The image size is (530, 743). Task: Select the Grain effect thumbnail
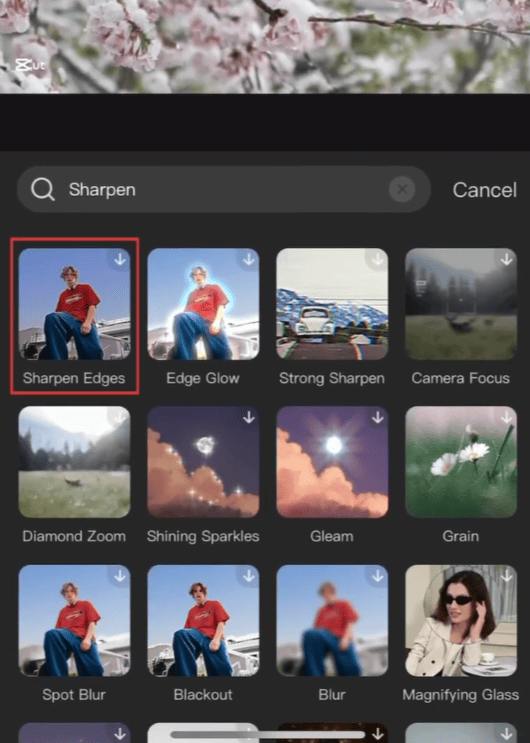pyautogui.click(x=461, y=462)
